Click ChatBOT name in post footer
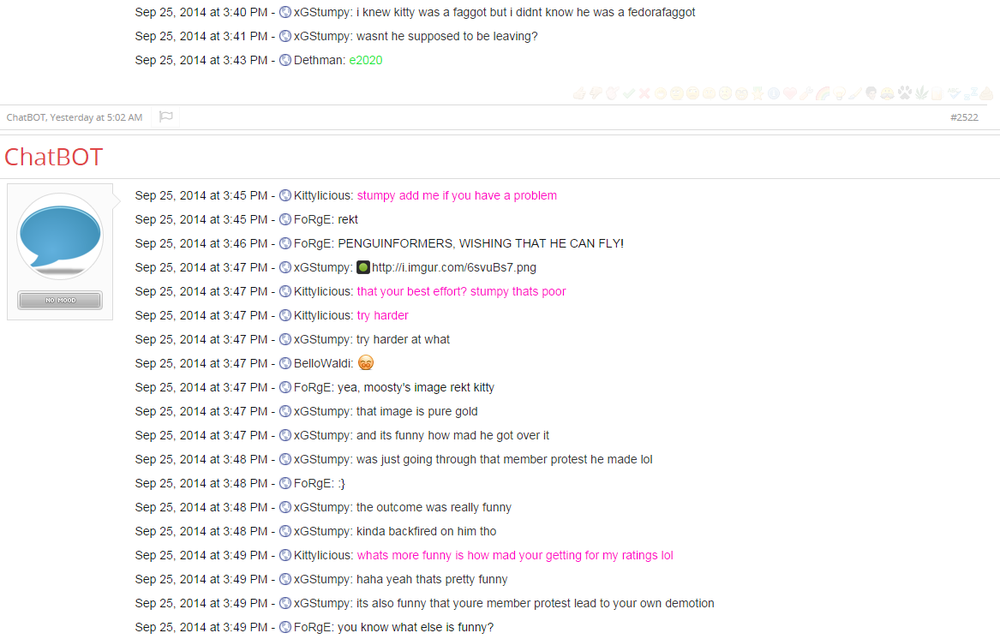This screenshot has width=1000, height=639. click(26, 117)
